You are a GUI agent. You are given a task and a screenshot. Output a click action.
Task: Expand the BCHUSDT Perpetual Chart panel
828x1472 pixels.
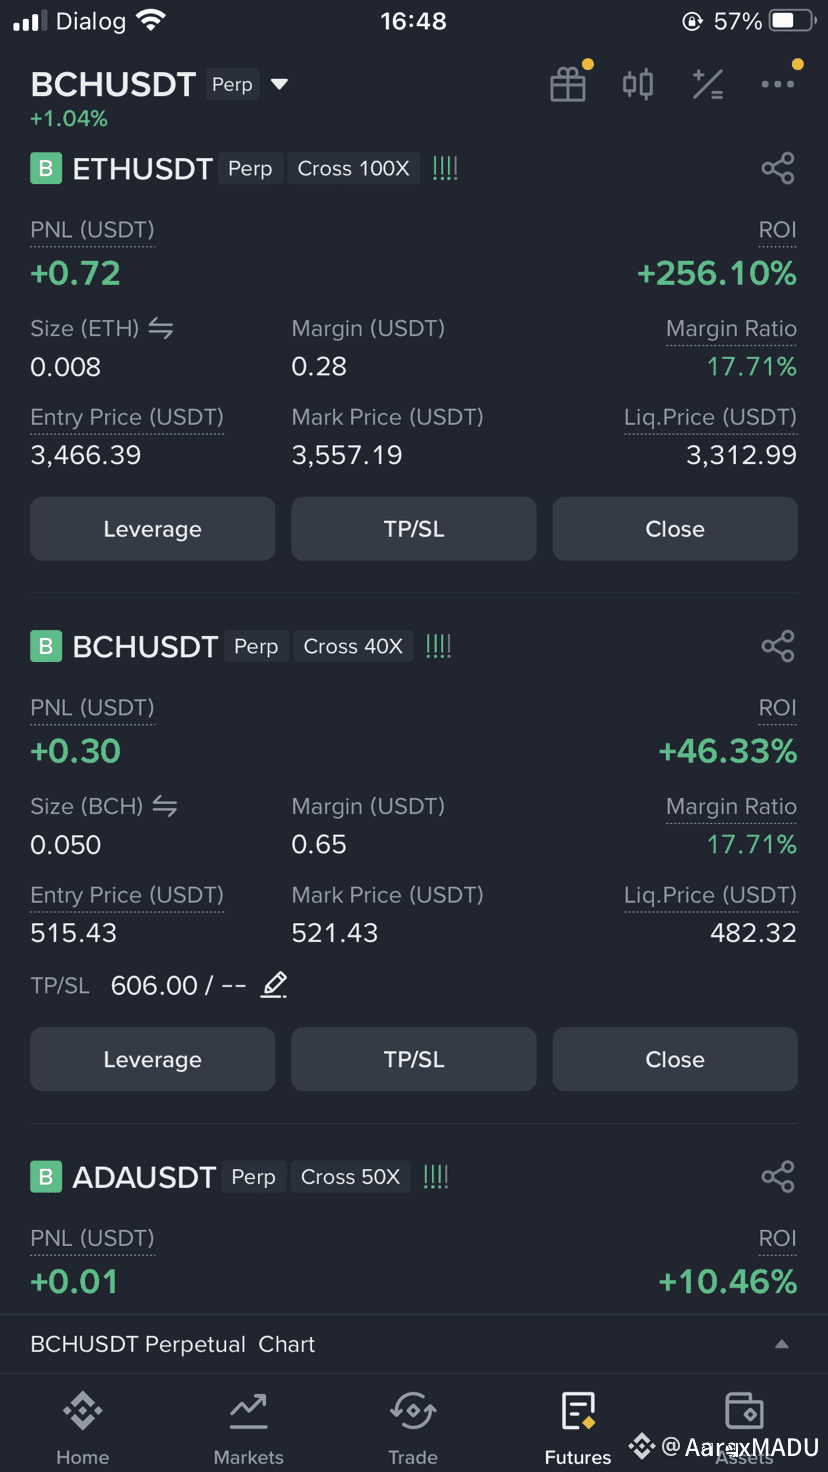tap(782, 1344)
